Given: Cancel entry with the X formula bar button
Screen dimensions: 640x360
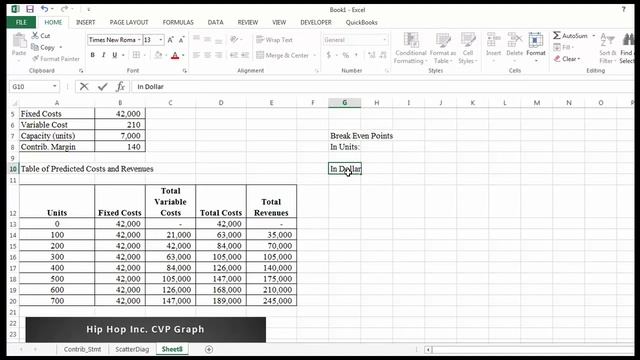Looking at the screenshot, I should coord(84,87).
